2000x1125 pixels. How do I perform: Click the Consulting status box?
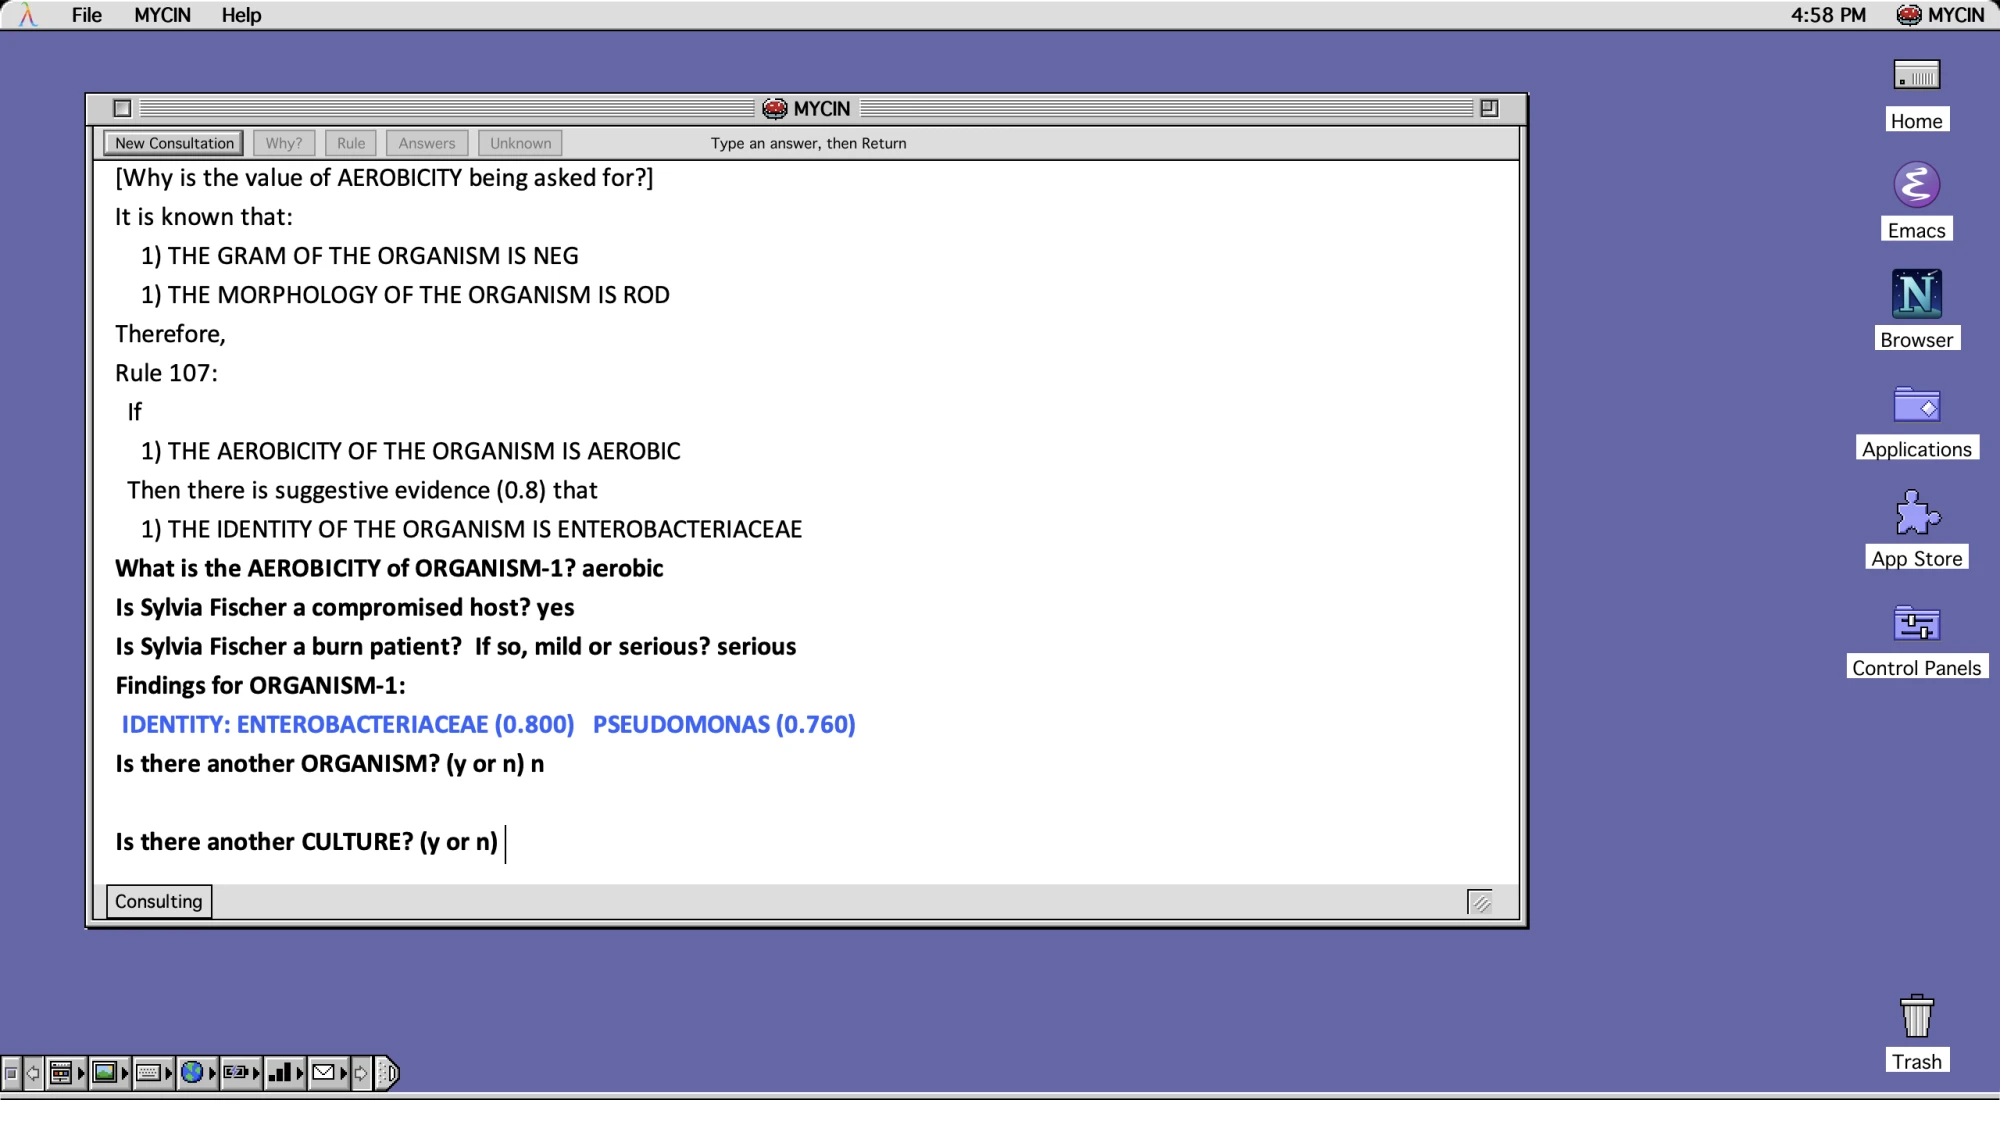158,901
